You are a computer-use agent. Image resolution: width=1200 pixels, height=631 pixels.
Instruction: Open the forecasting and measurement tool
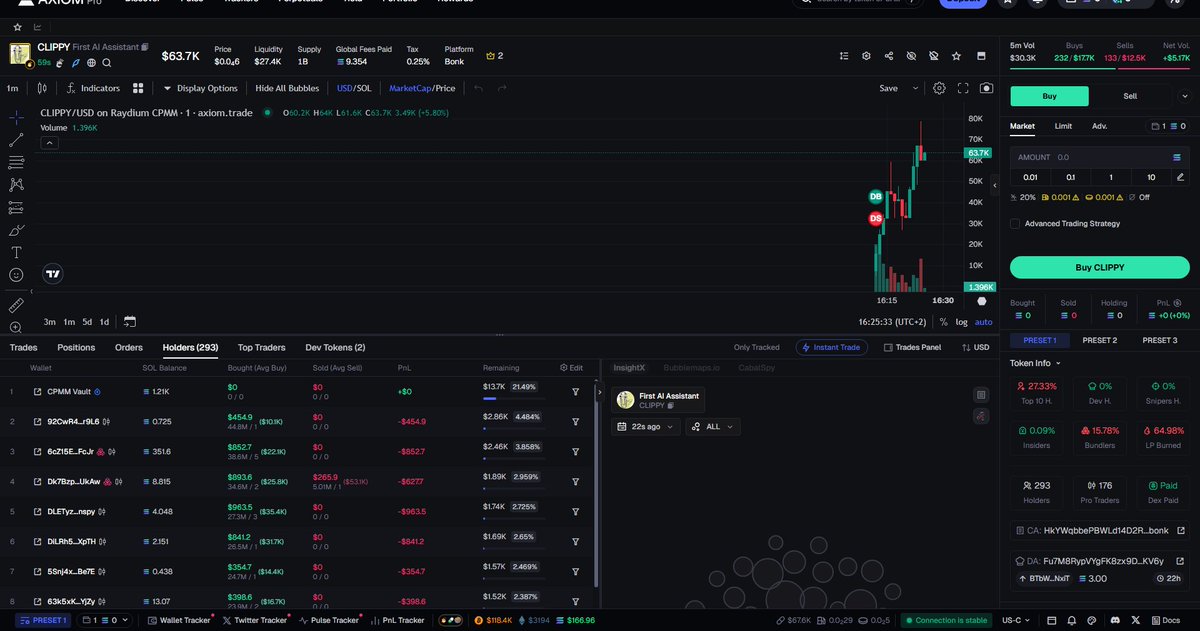pyautogui.click(x=16, y=208)
